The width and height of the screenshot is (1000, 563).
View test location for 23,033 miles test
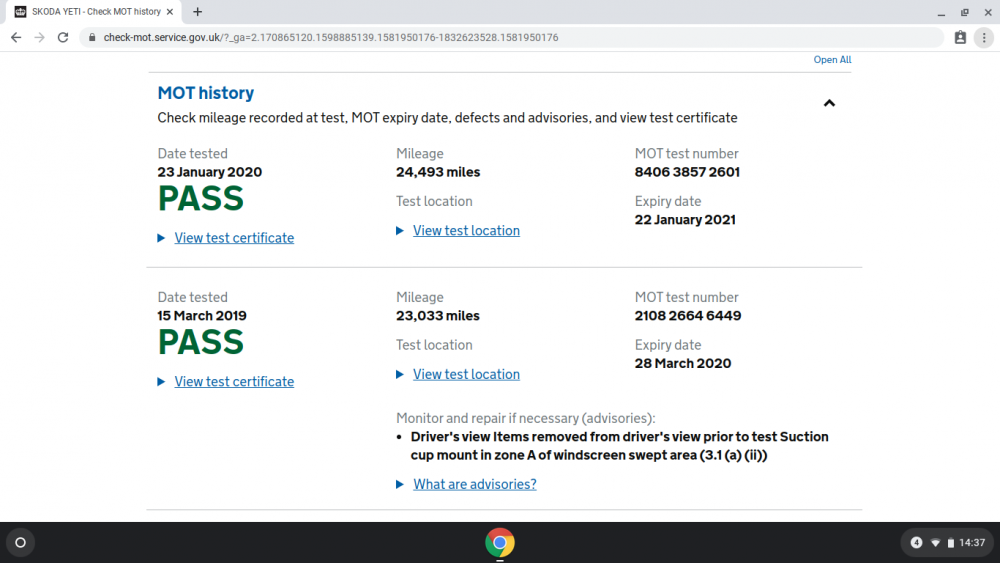(x=466, y=374)
